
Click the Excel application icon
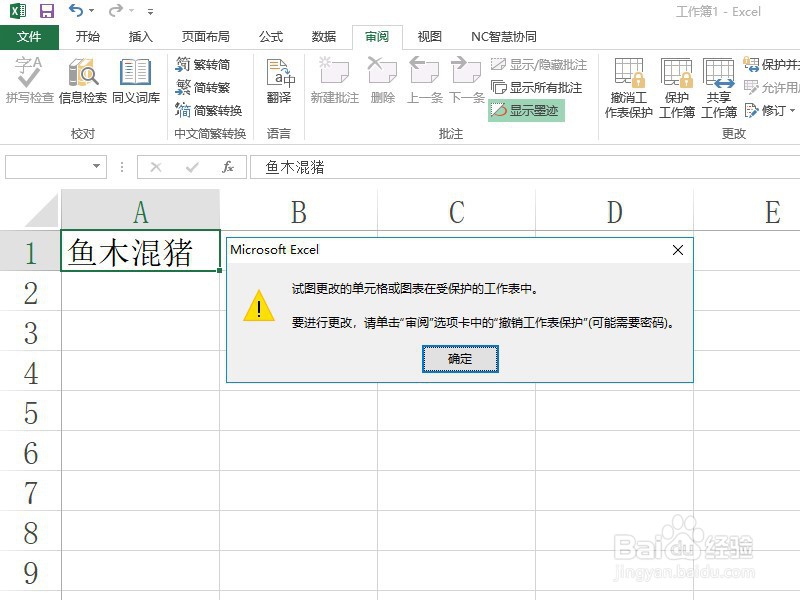[x=18, y=11]
